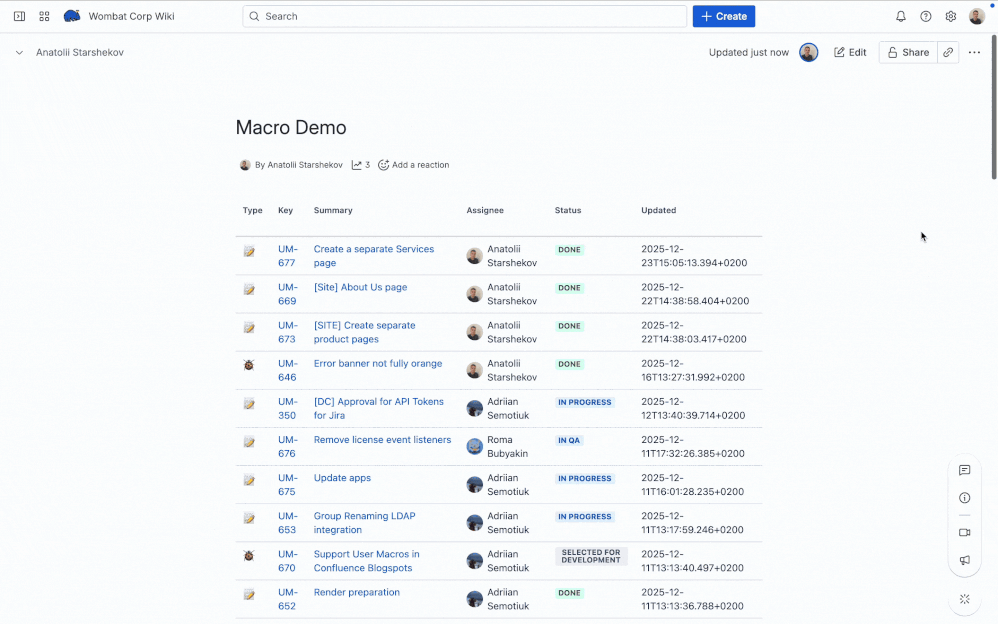The height and width of the screenshot is (624, 998).
Task: Click the contributor avatar beside Updated just now
Action: (x=808, y=52)
